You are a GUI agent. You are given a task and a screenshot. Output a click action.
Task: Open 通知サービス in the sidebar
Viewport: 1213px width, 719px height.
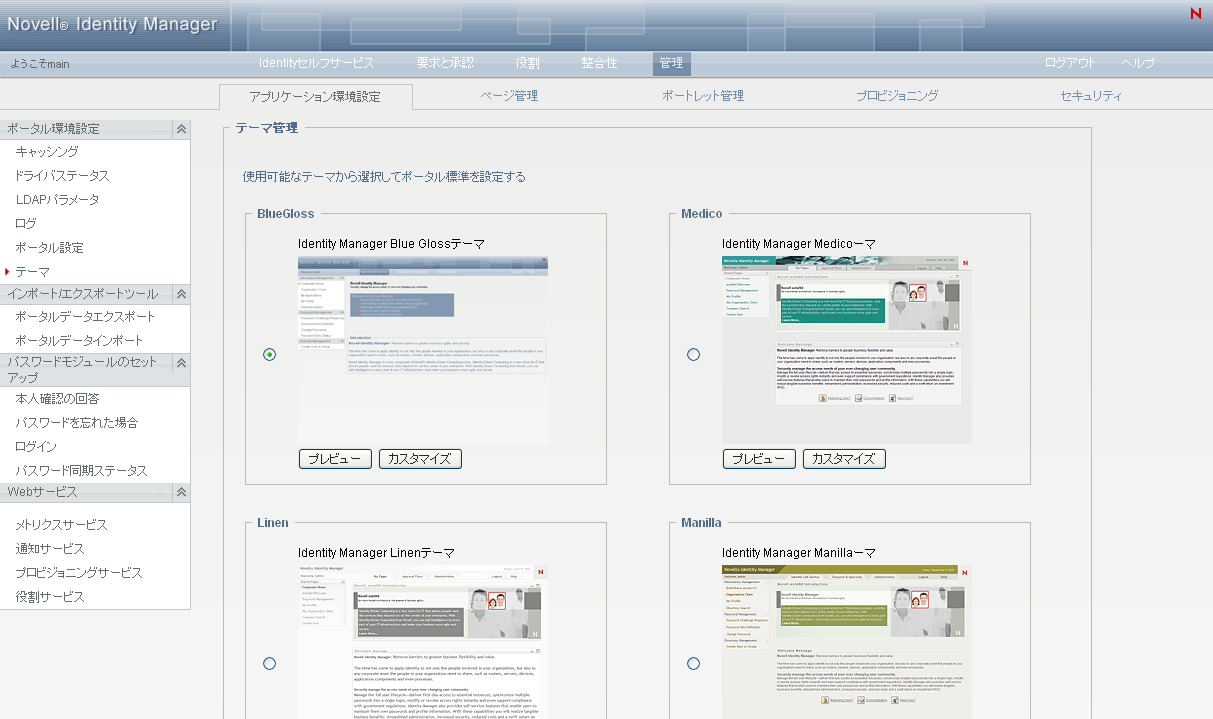click(50, 549)
